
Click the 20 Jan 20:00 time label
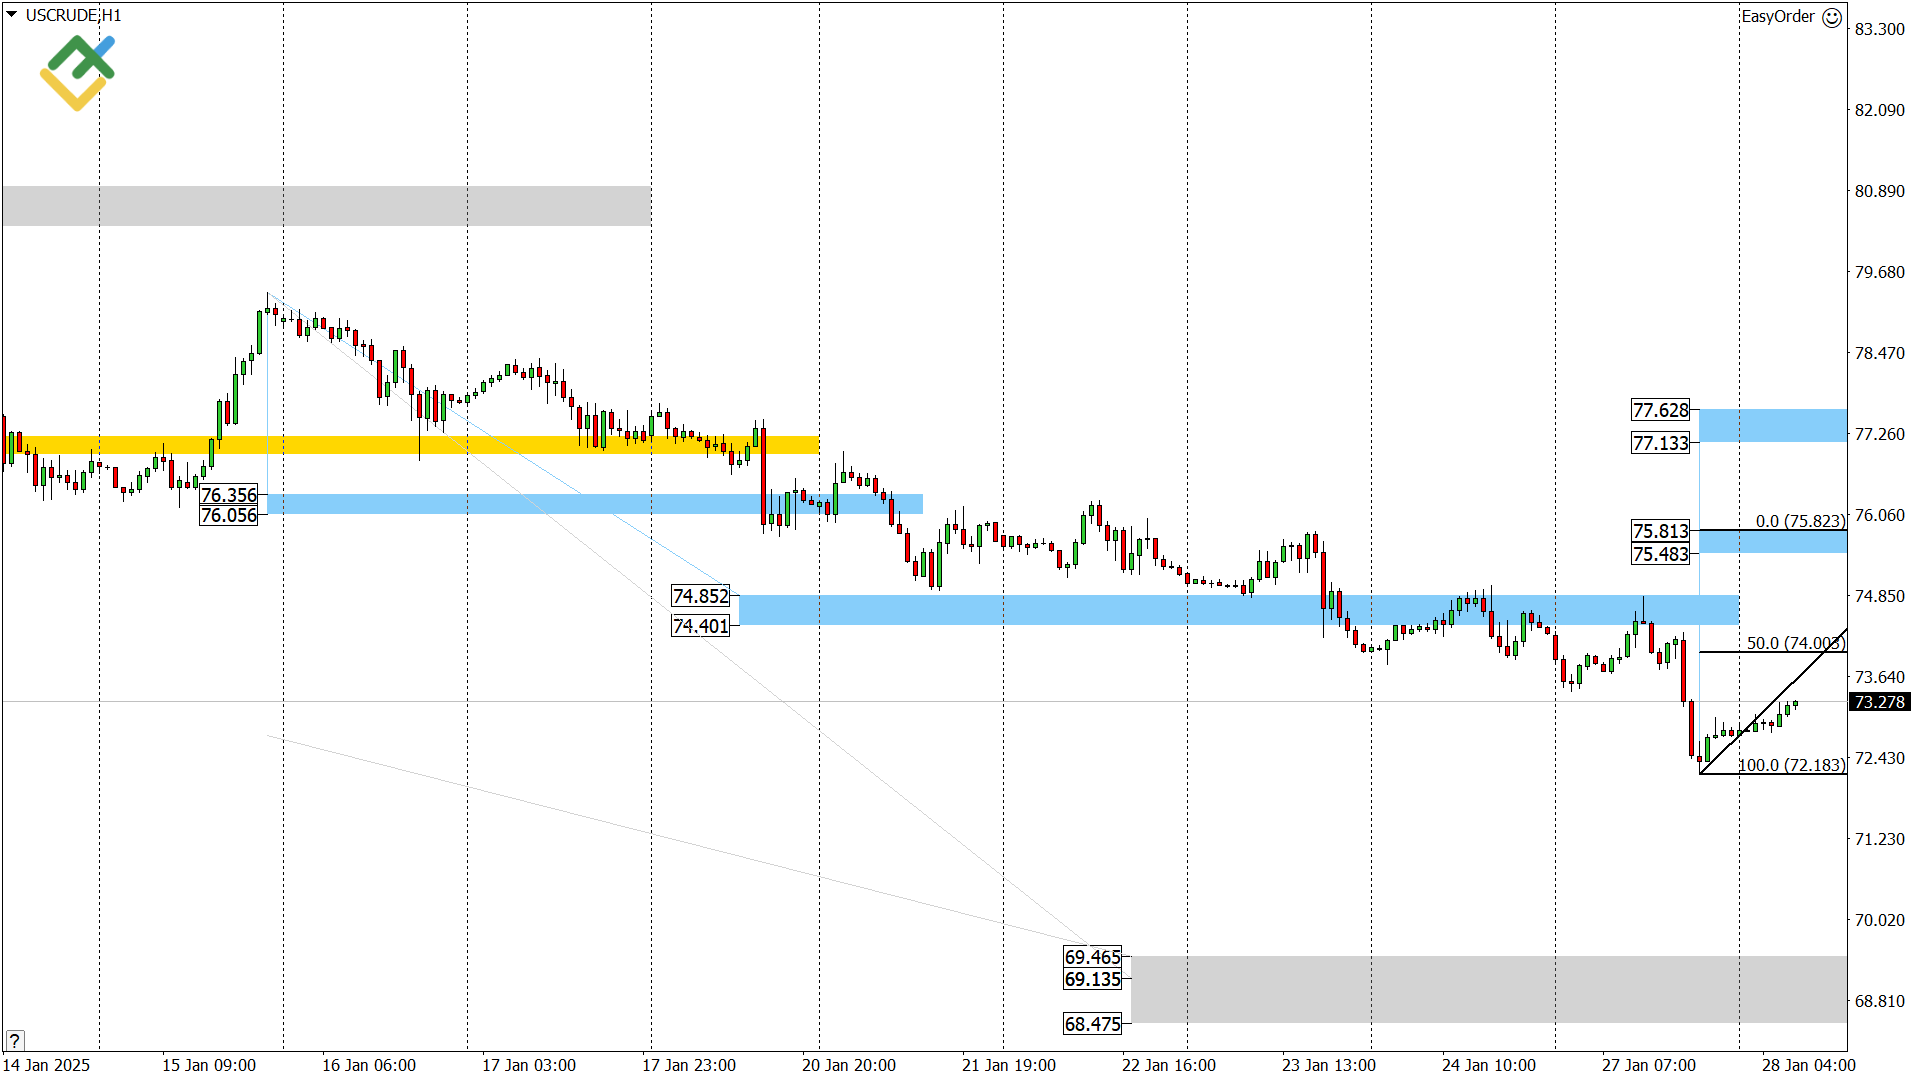[848, 1065]
